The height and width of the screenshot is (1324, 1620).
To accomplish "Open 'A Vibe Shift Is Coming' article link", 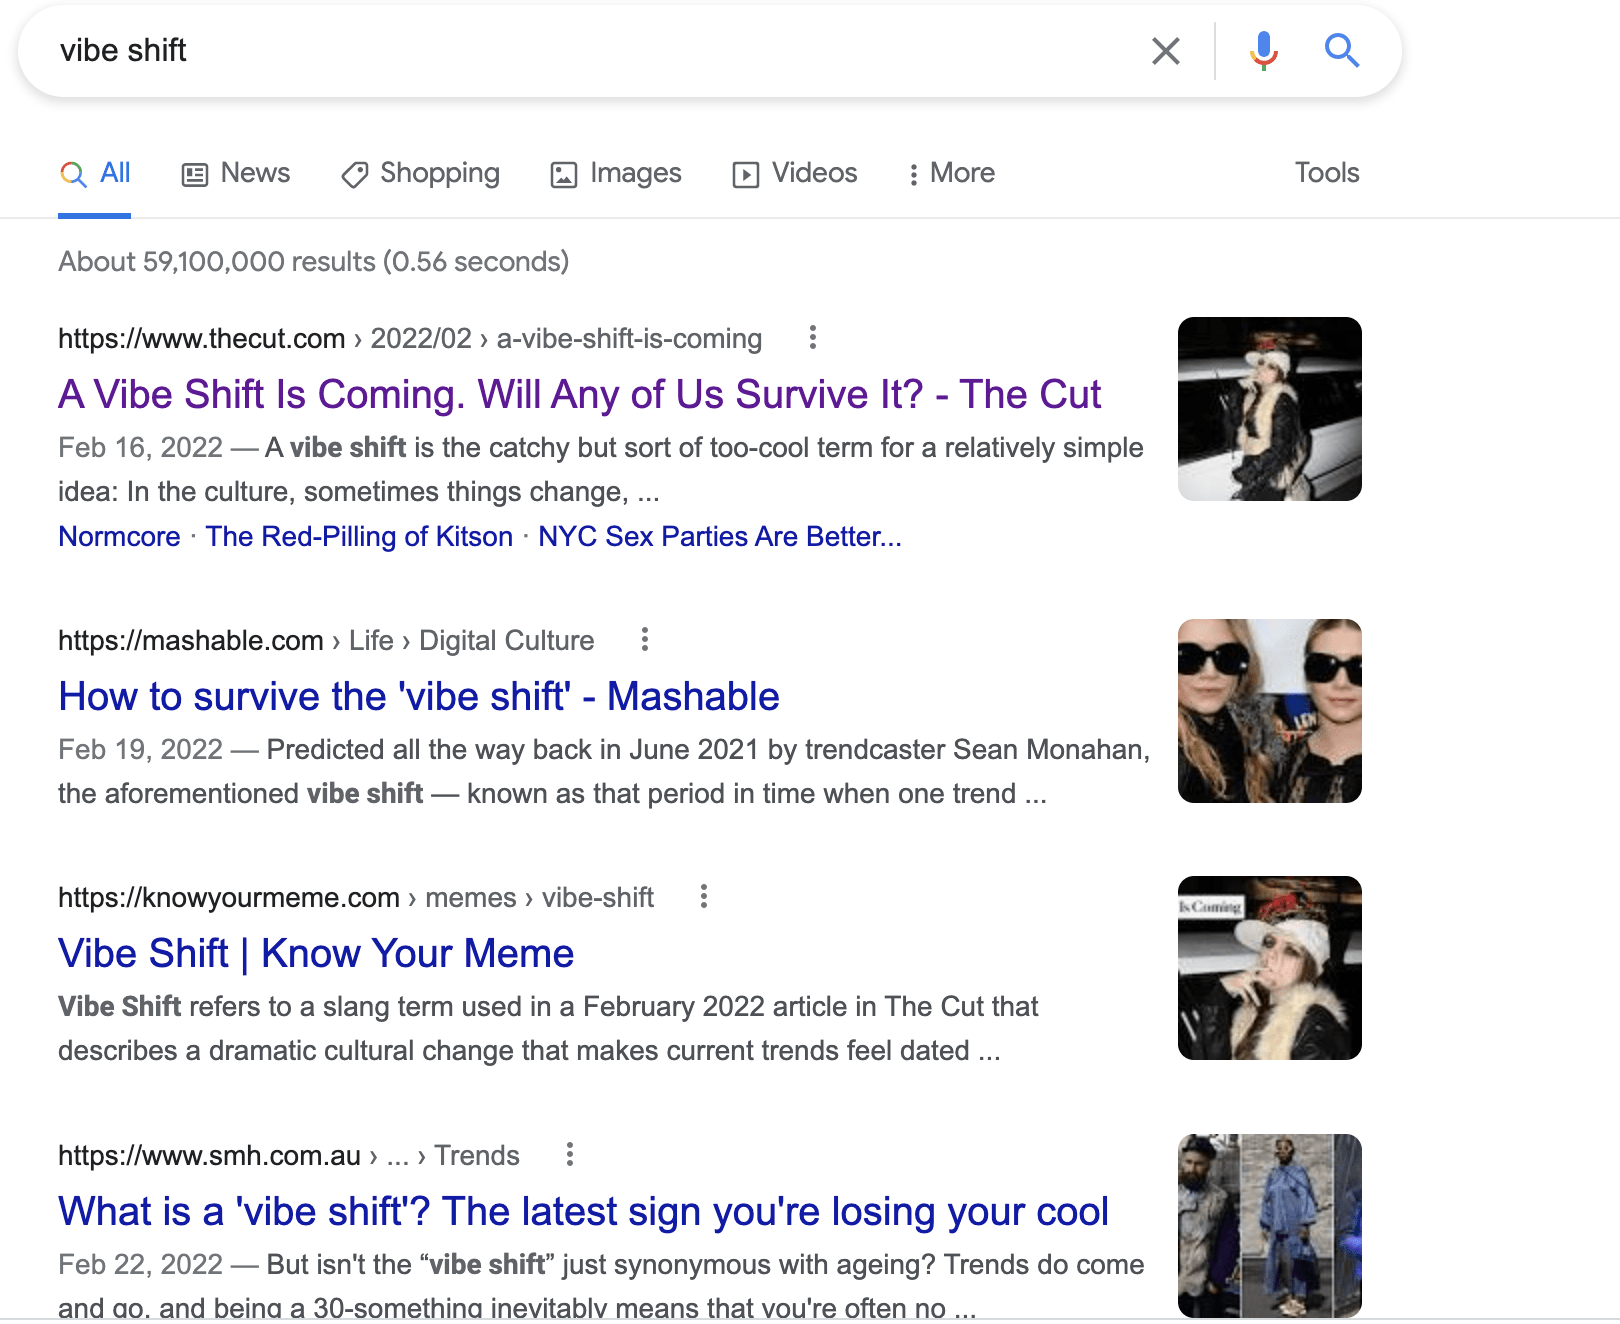I will pyautogui.click(x=579, y=395).
